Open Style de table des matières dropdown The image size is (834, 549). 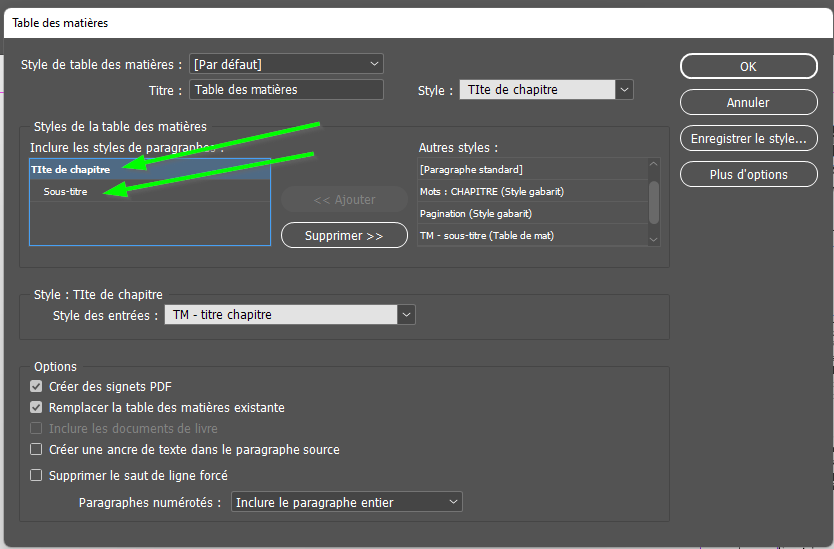287,64
